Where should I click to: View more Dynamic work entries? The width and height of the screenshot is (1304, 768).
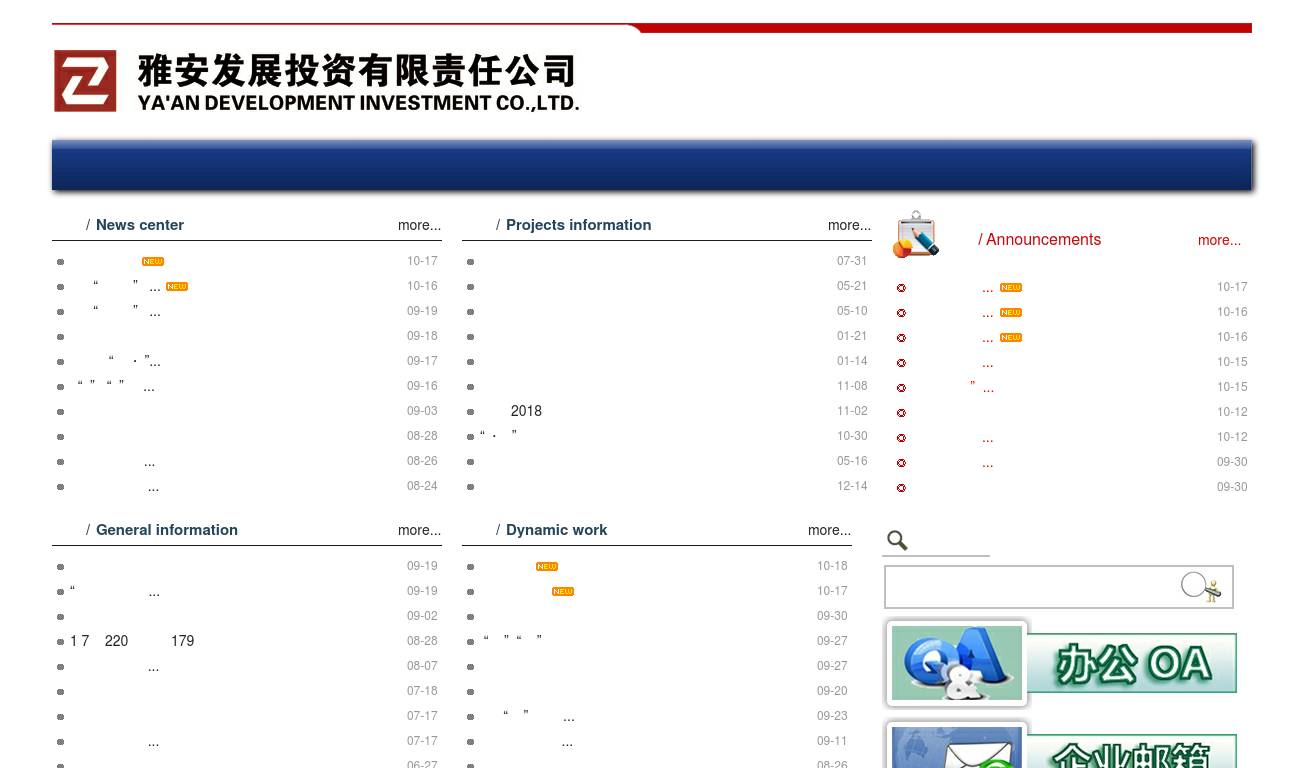click(829, 531)
